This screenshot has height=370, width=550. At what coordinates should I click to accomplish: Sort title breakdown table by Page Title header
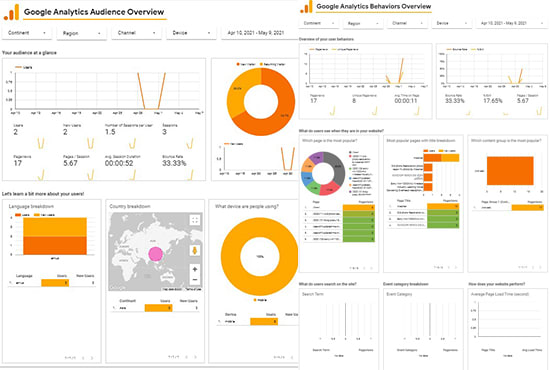(403, 201)
